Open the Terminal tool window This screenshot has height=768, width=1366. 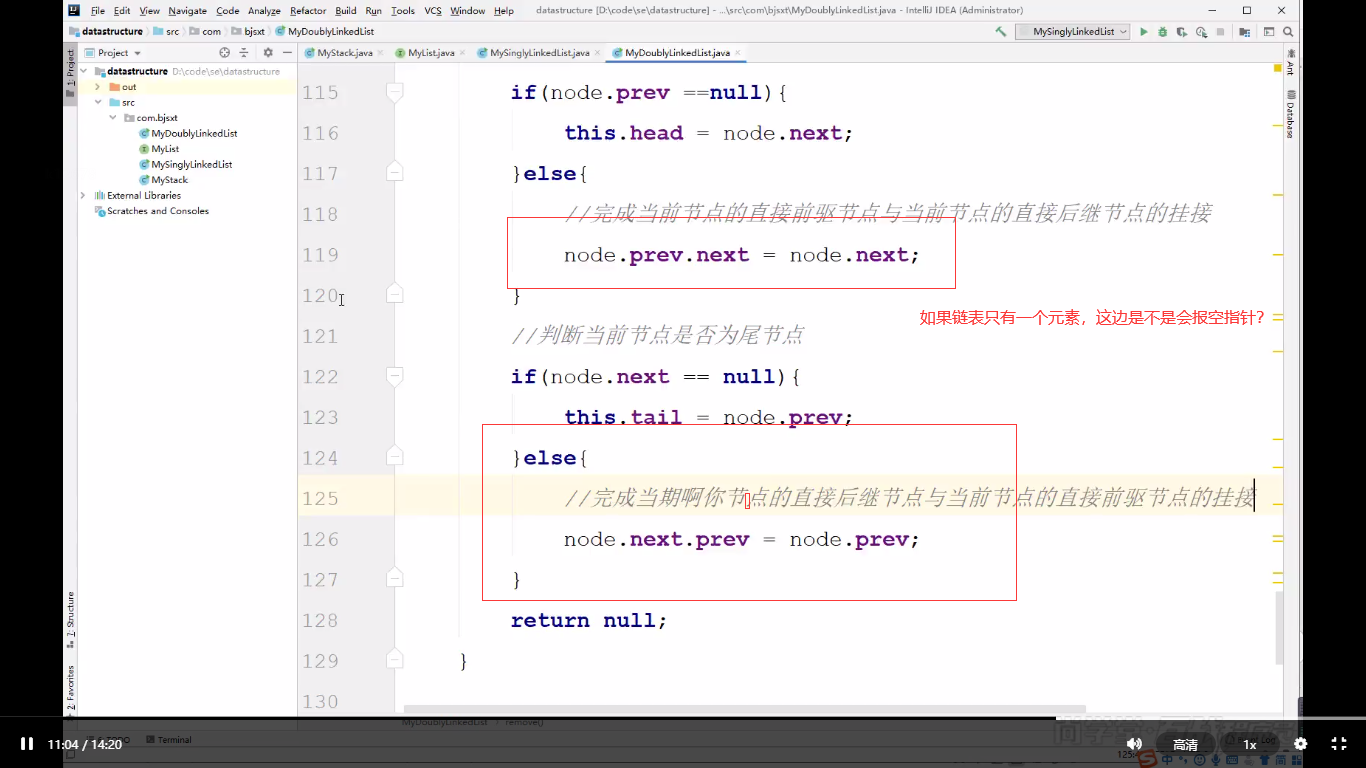pos(168,740)
